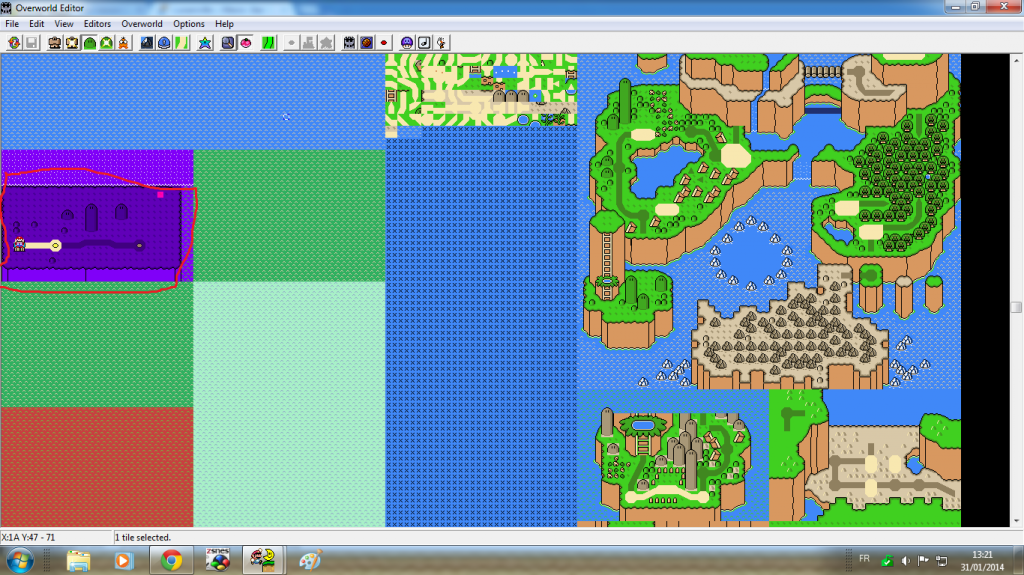Open Google Chrome from the taskbar
Image resolution: width=1024 pixels, height=575 pixels.
pos(171,561)
